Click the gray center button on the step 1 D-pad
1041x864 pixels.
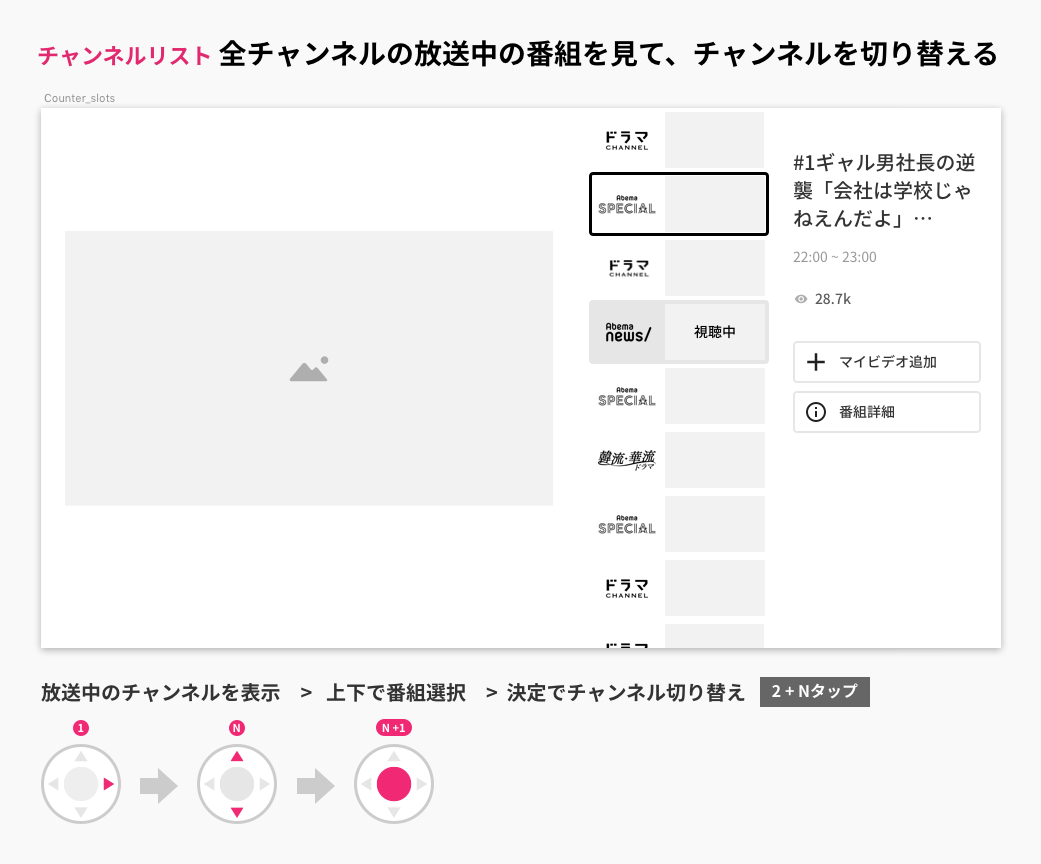tap(81, 784)
